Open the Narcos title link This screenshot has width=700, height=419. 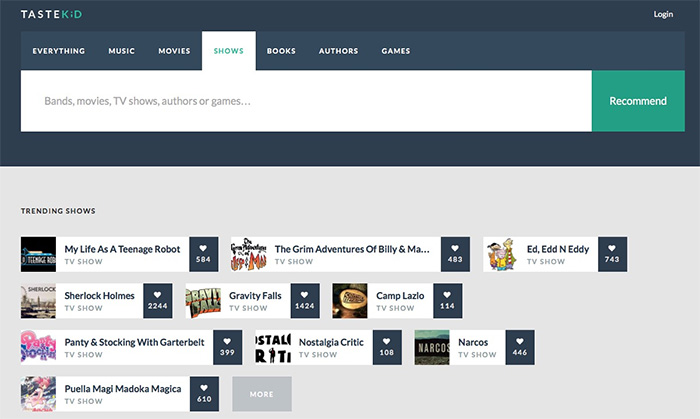click(473, 342)
